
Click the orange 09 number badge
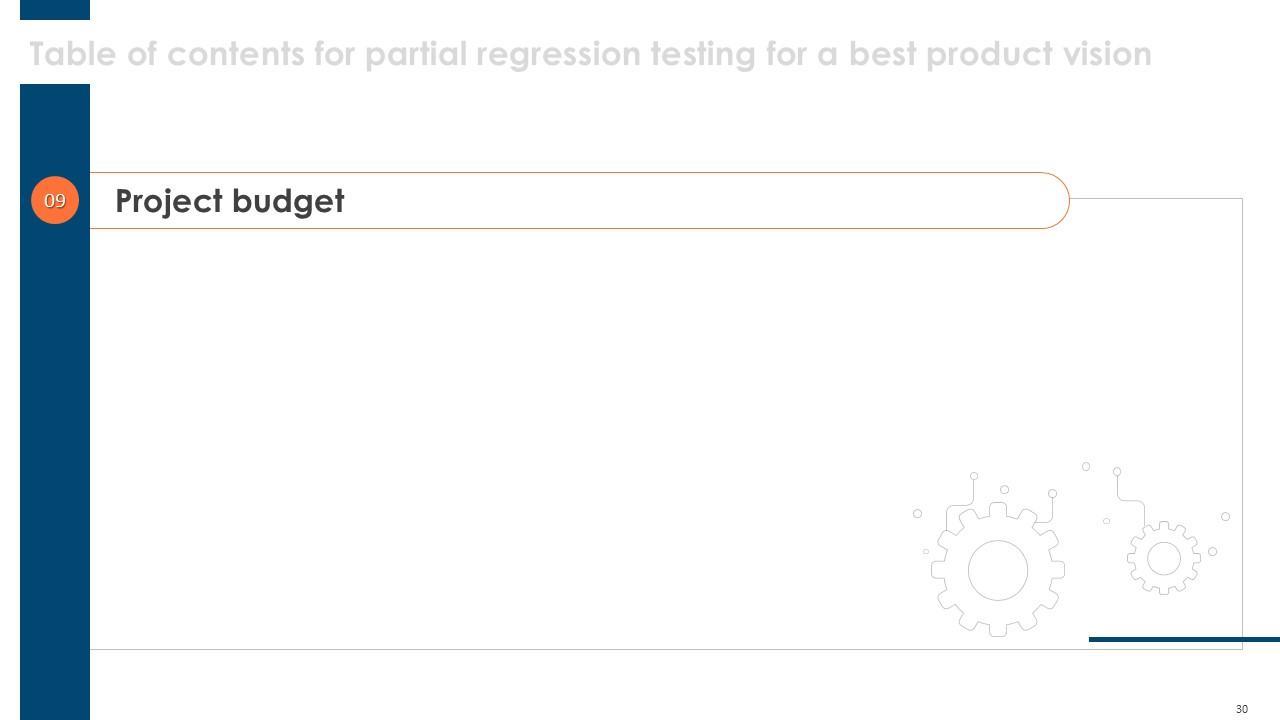[x=55, y=201]
